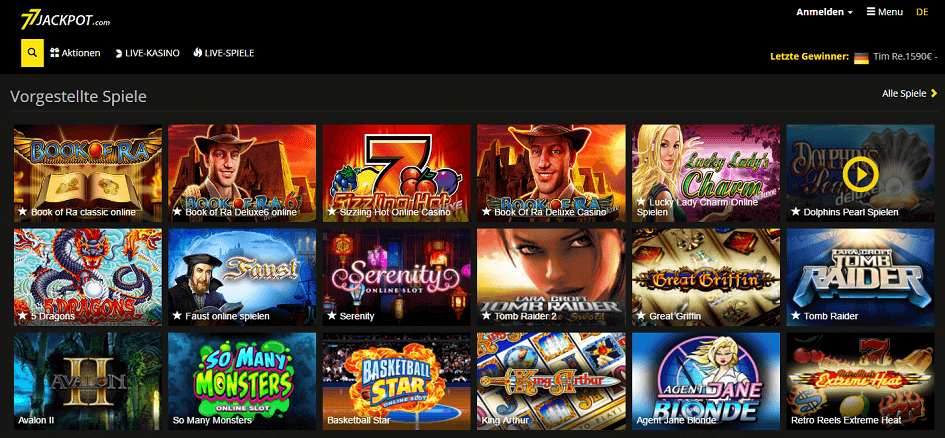Image resolution: width=945 pixels, height=438 pixels.
Task: Click the German flag icon by last winners
Action: [x=861, y=58]
